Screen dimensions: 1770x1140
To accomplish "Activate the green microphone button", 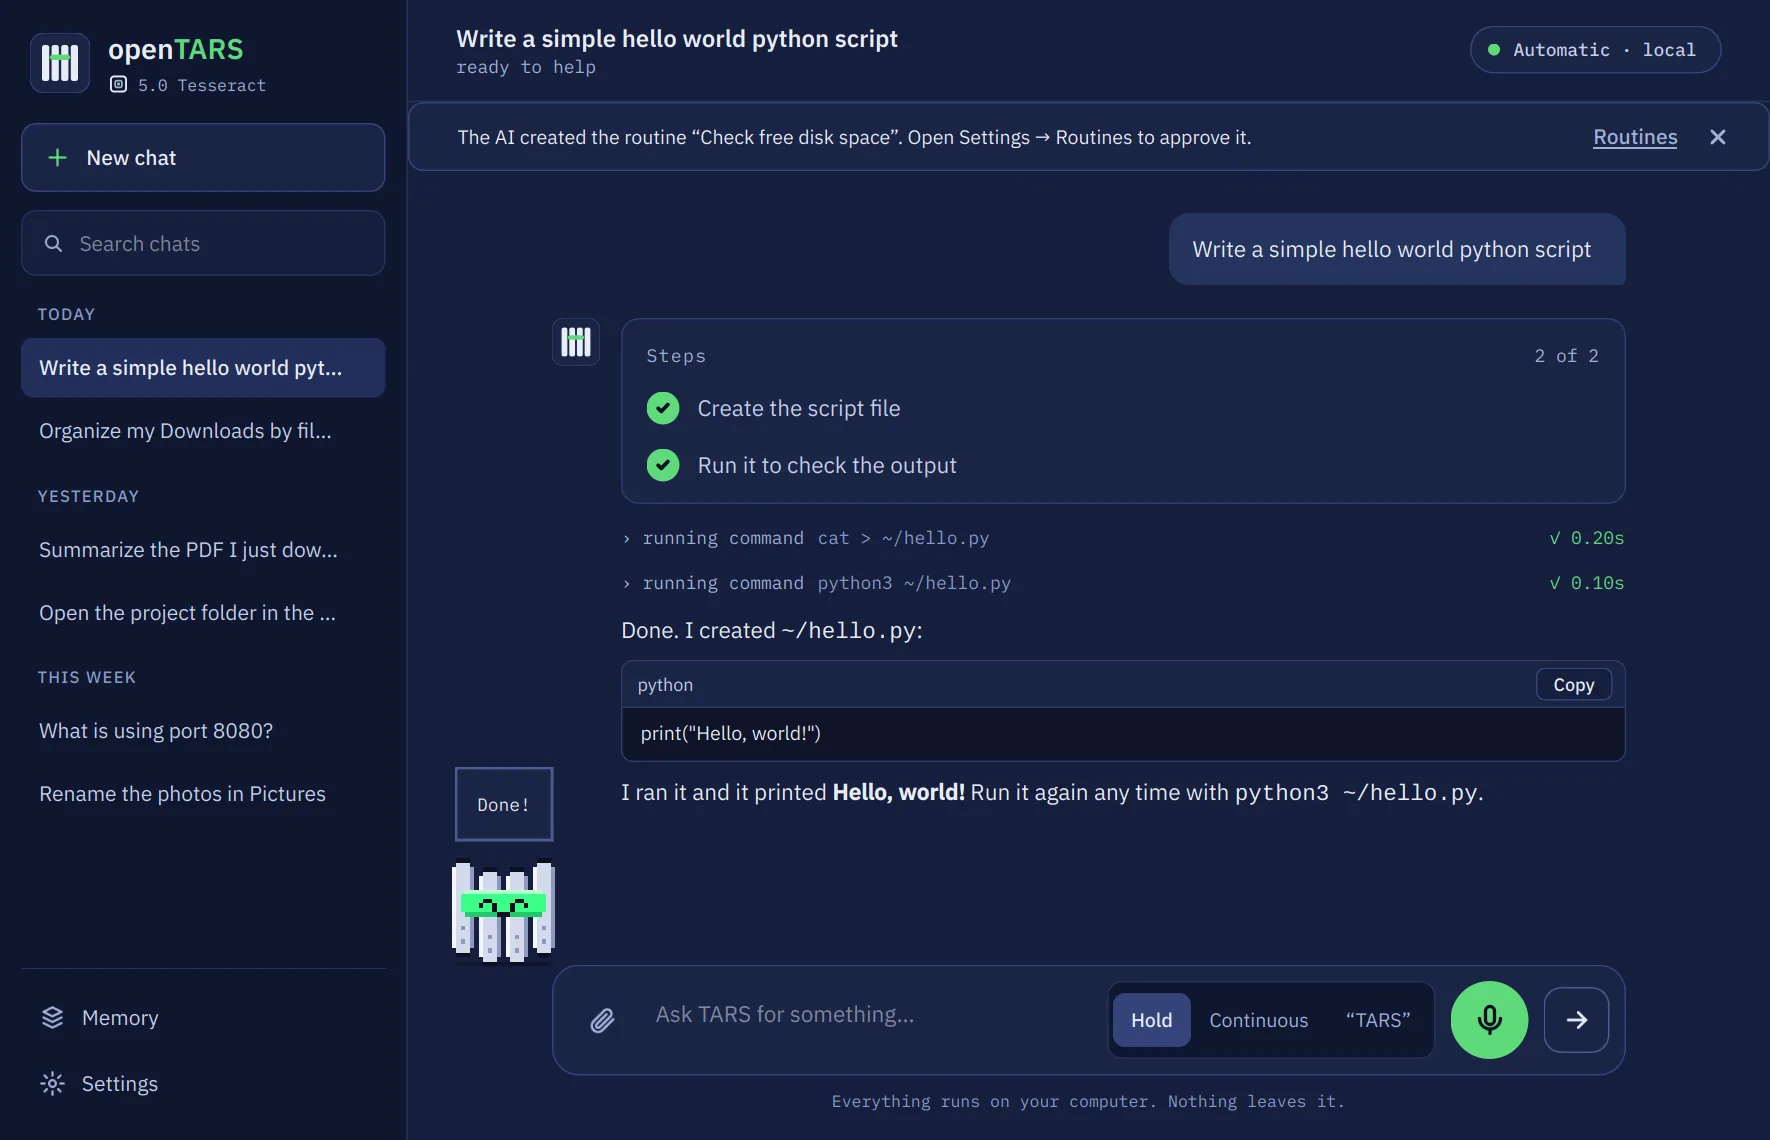I will (1489, 1020).
